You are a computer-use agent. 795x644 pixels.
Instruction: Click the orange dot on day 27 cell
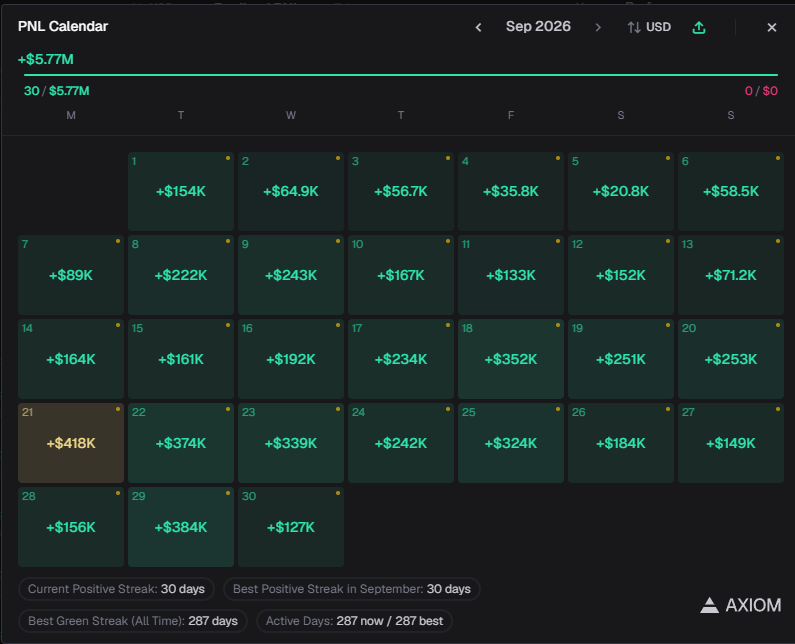[x=778, y=409]
